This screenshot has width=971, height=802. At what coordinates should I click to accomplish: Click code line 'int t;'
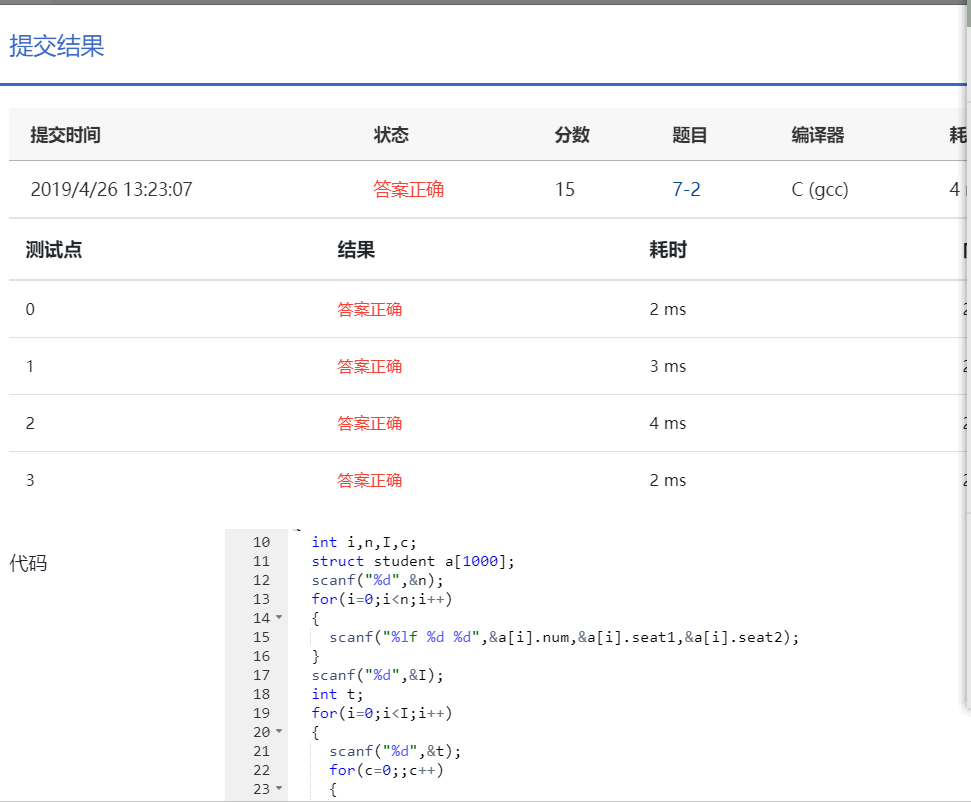(x=337, y=694)
